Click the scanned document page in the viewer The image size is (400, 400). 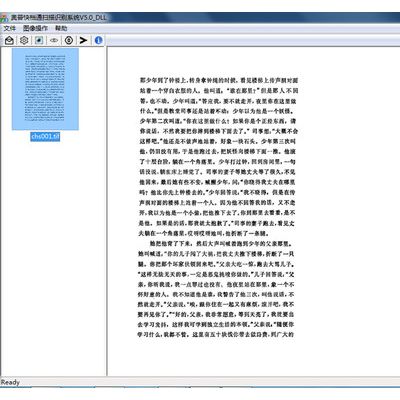tap(218, 207)
